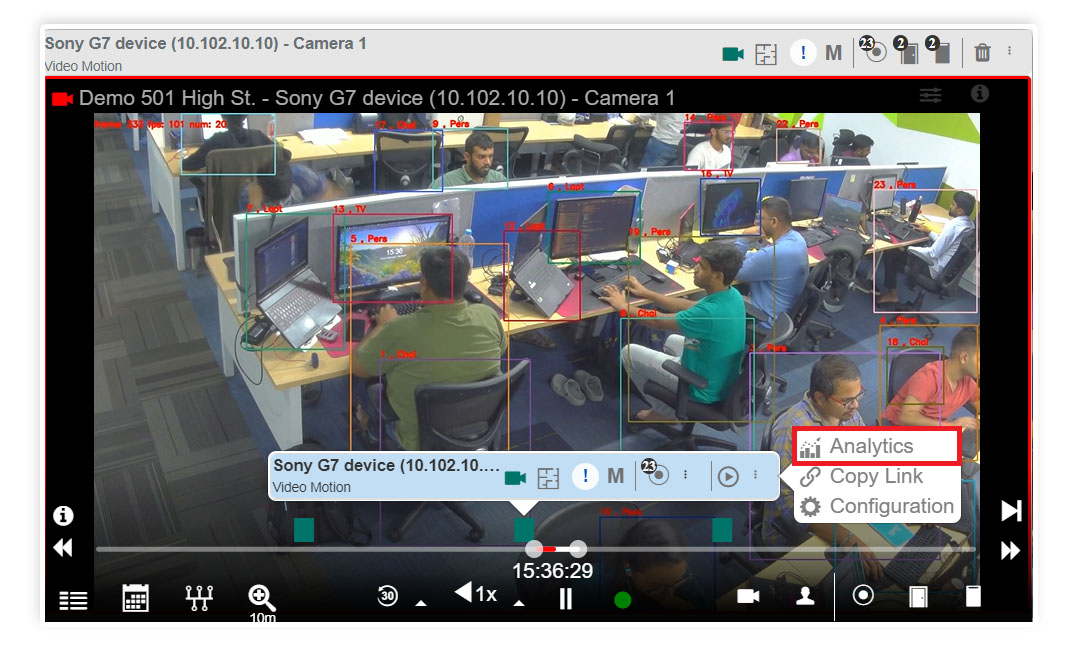Click the record icon with badge 23 in top header
Image resolution: width=1084 pixels, height=652 pixels.
(x=875, y=53)
